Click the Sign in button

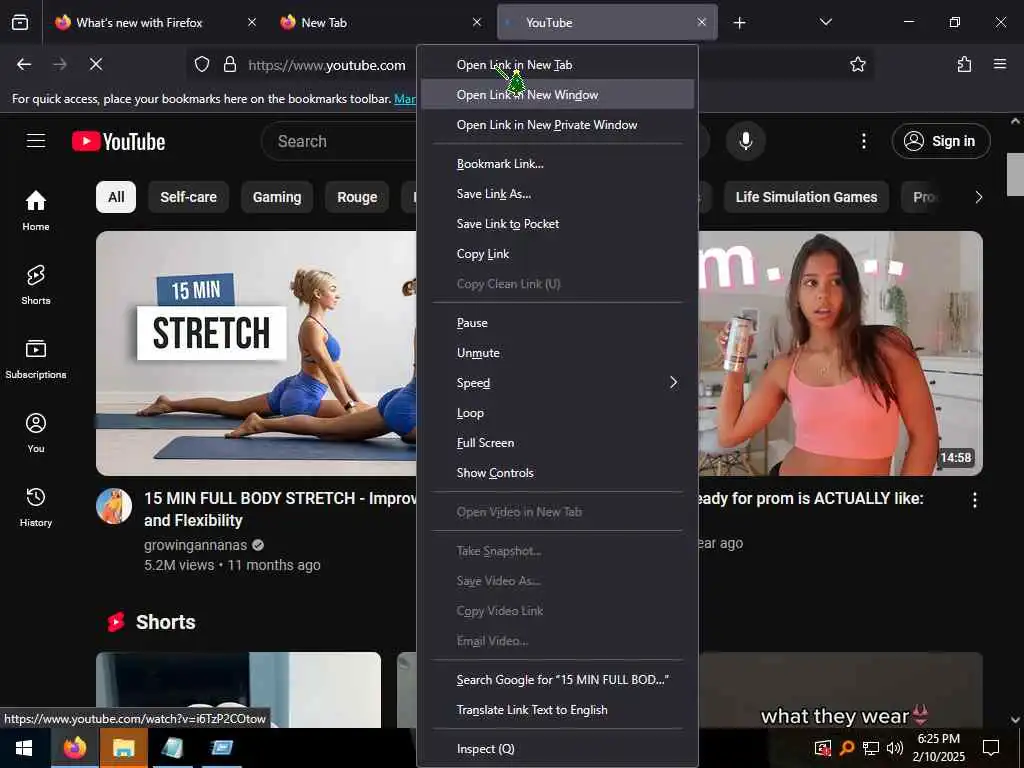point(940,141)
